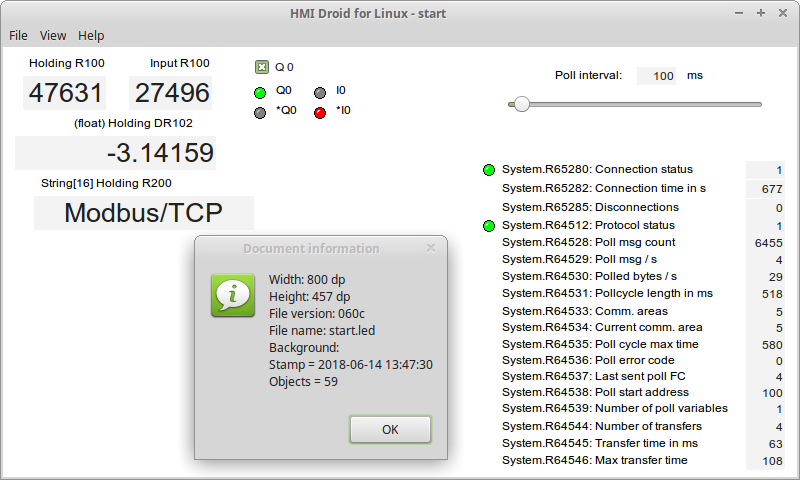
Task: Click 'File name: start.led' in dialog
Action: point(322,331)
